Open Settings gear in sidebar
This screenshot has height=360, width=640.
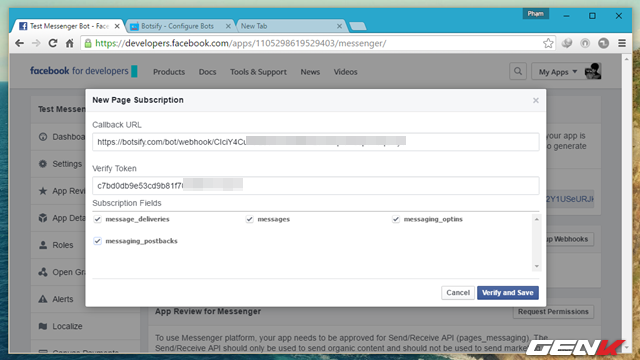coord(43,164)
